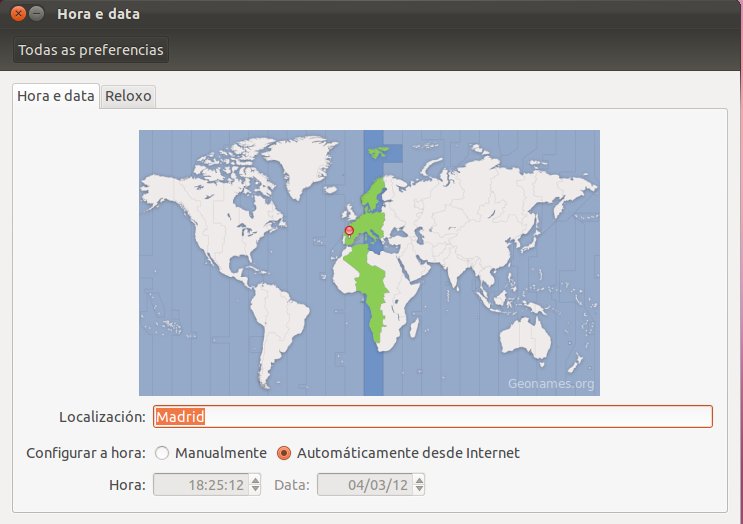The width and height of the screenshot is (743, 524).
Task: Minimize the Hora e data window
Action: coord(36,14)
